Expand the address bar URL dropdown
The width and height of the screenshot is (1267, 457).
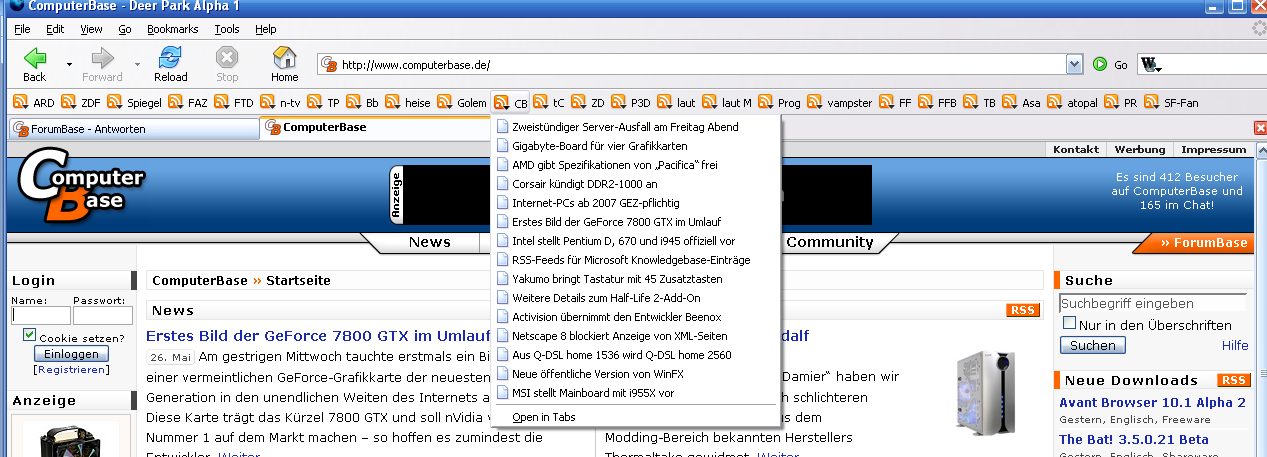1075,65
